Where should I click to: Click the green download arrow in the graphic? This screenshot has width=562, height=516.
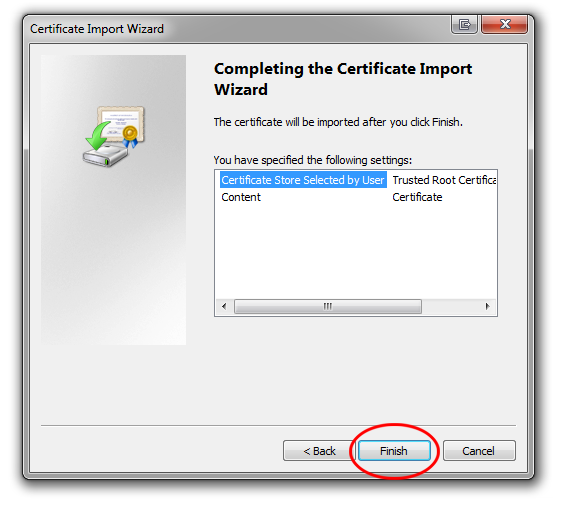[97, 135]
